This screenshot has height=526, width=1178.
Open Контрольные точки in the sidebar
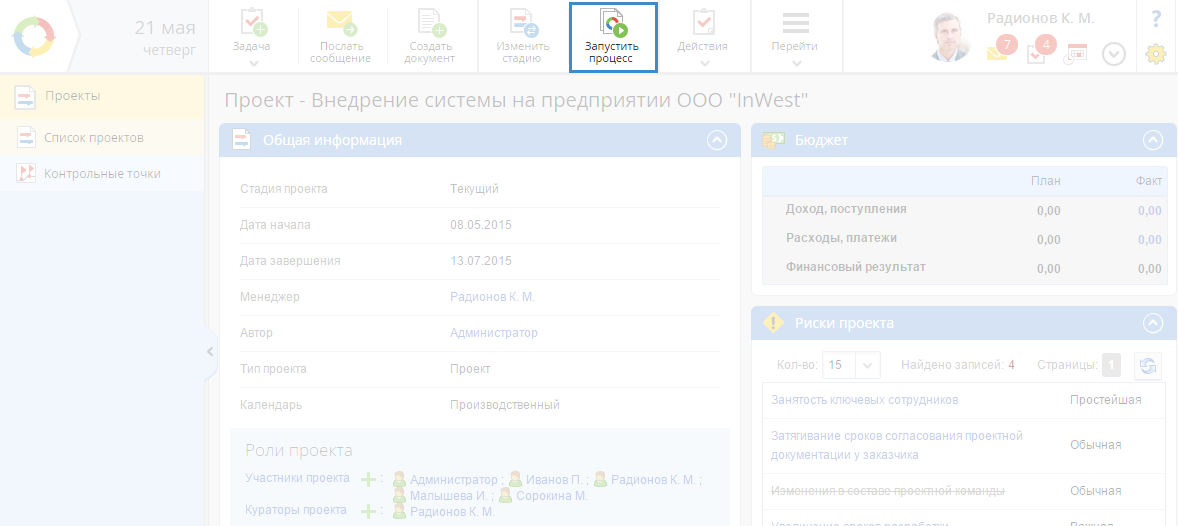click(x=102, y=173)
